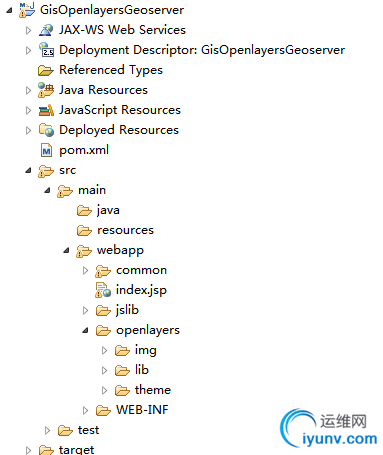Select the 'main' label
This screenshot has height=455, width=383.
tap(92, 190)
